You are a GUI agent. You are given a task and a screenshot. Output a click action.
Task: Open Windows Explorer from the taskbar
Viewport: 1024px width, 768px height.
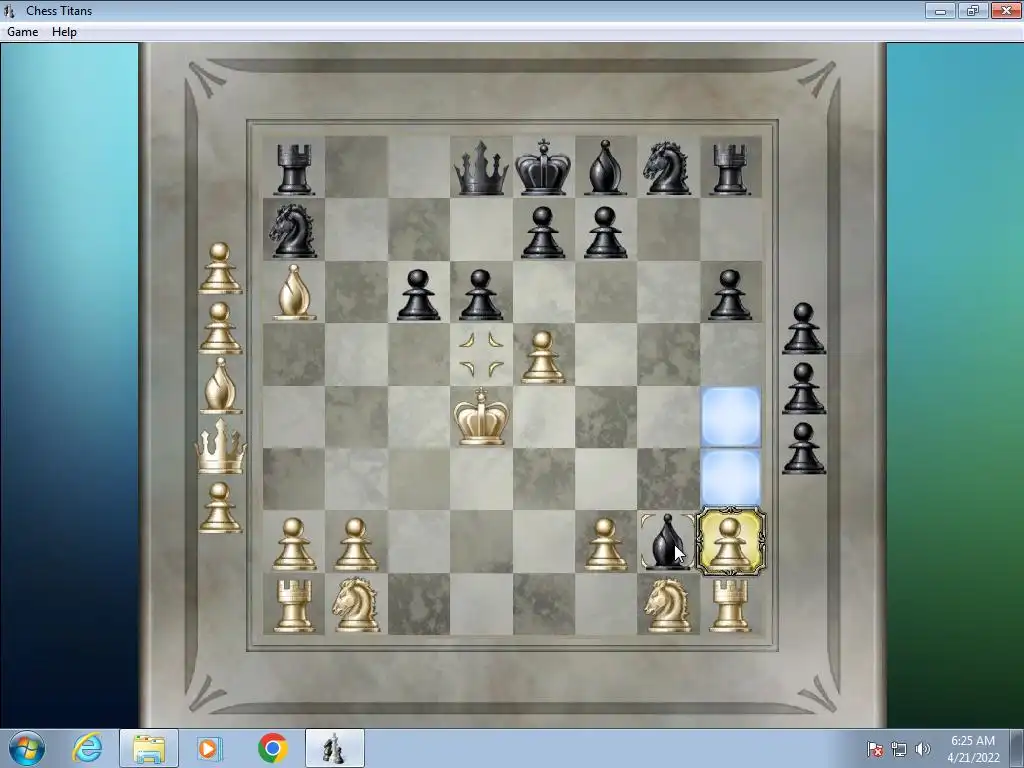[x=149, y=748]
